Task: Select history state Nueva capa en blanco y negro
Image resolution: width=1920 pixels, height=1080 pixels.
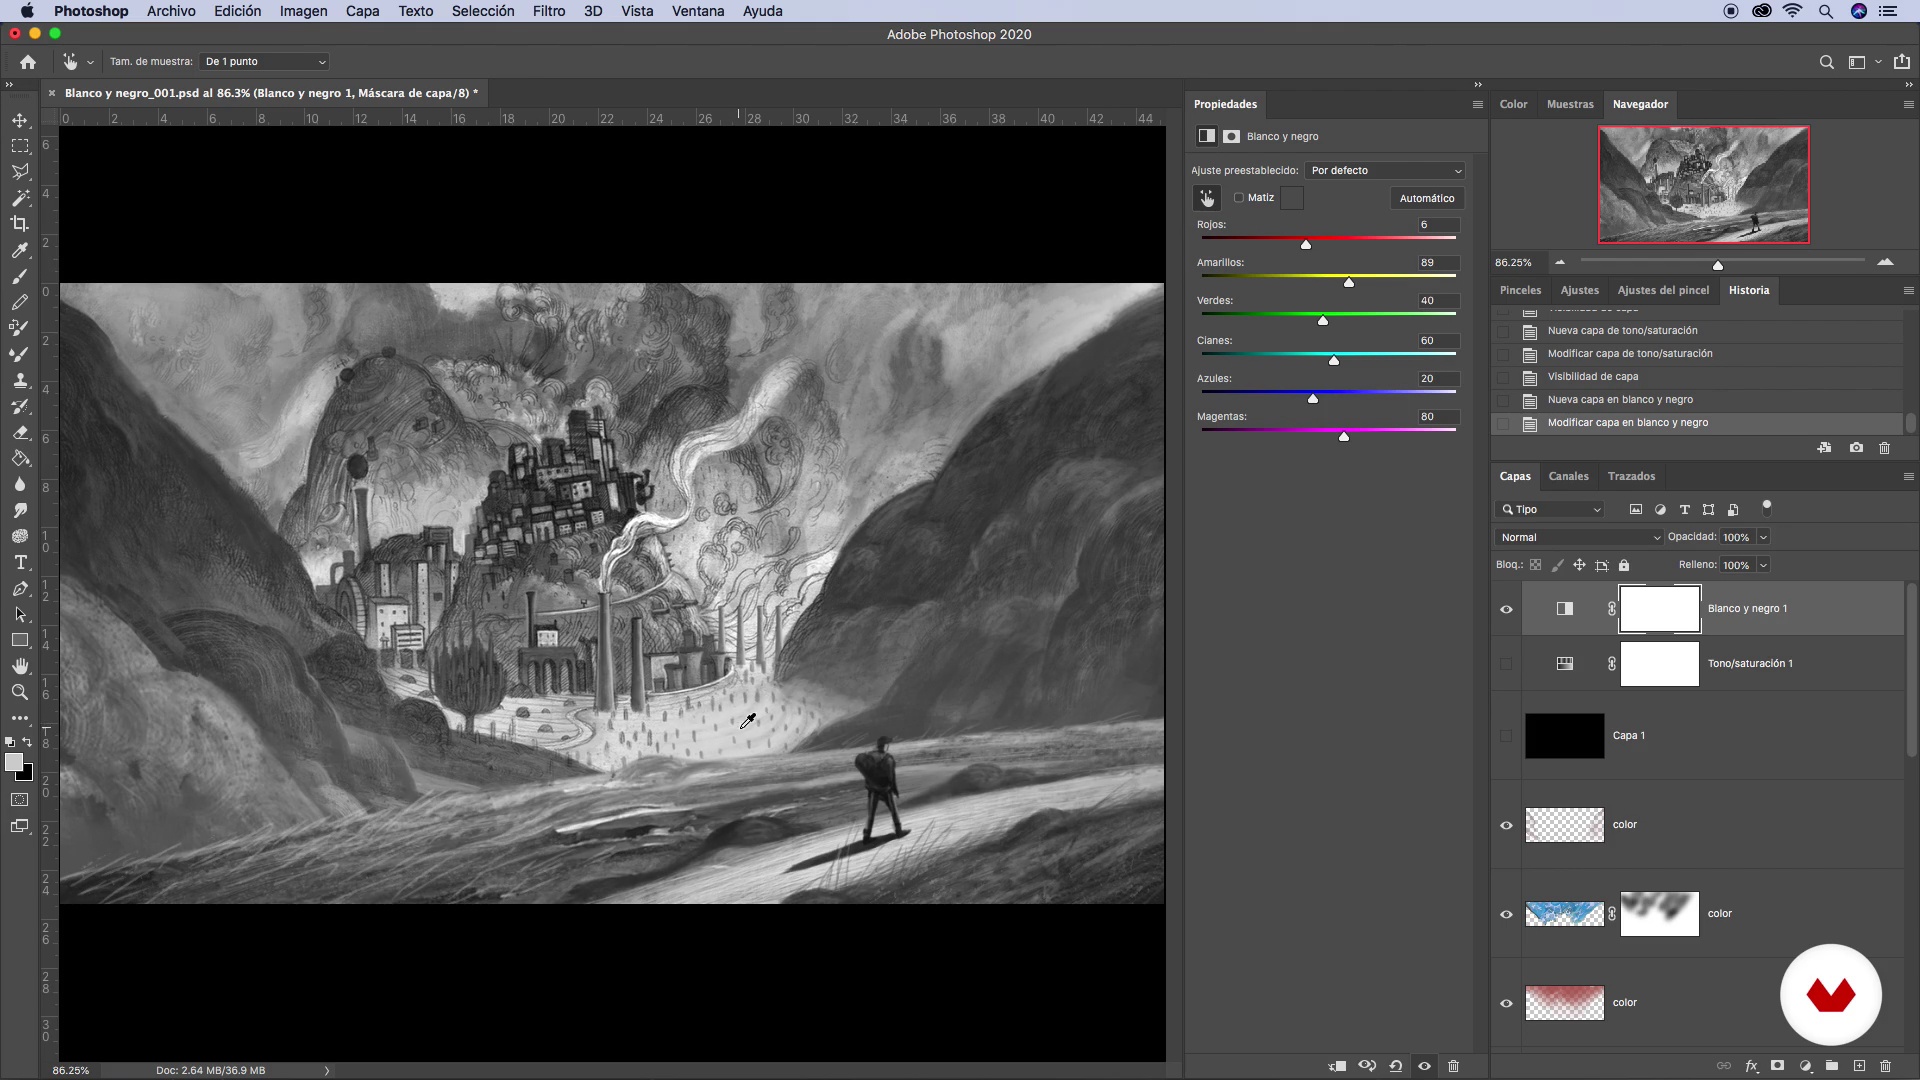Action: click(x=1620, y=400)
